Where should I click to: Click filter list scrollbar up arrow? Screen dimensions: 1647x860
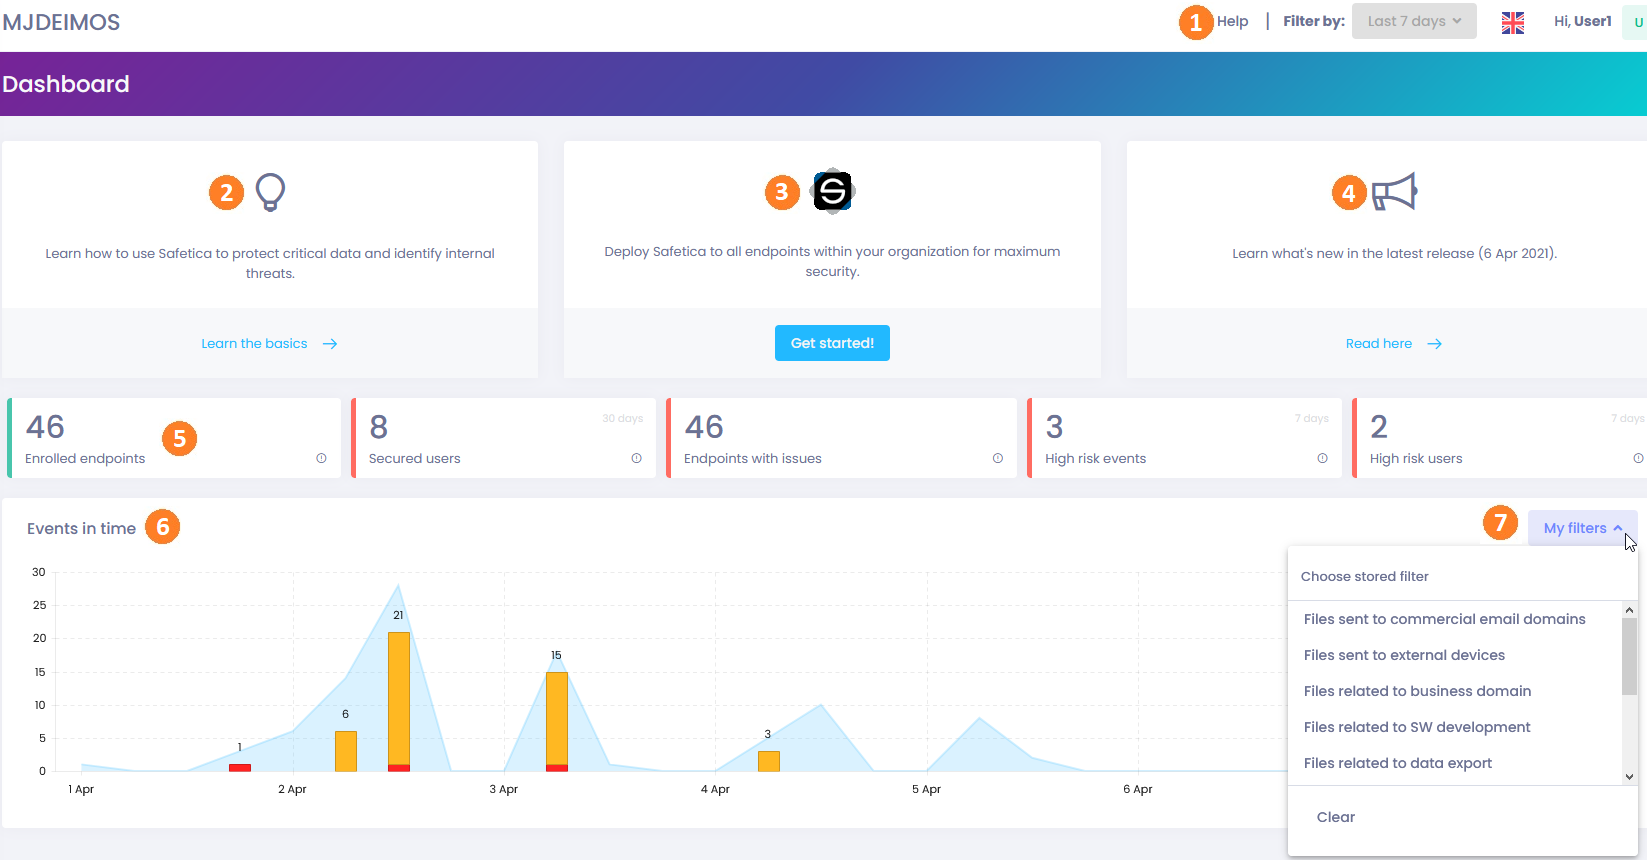(x=1629, y=610)
